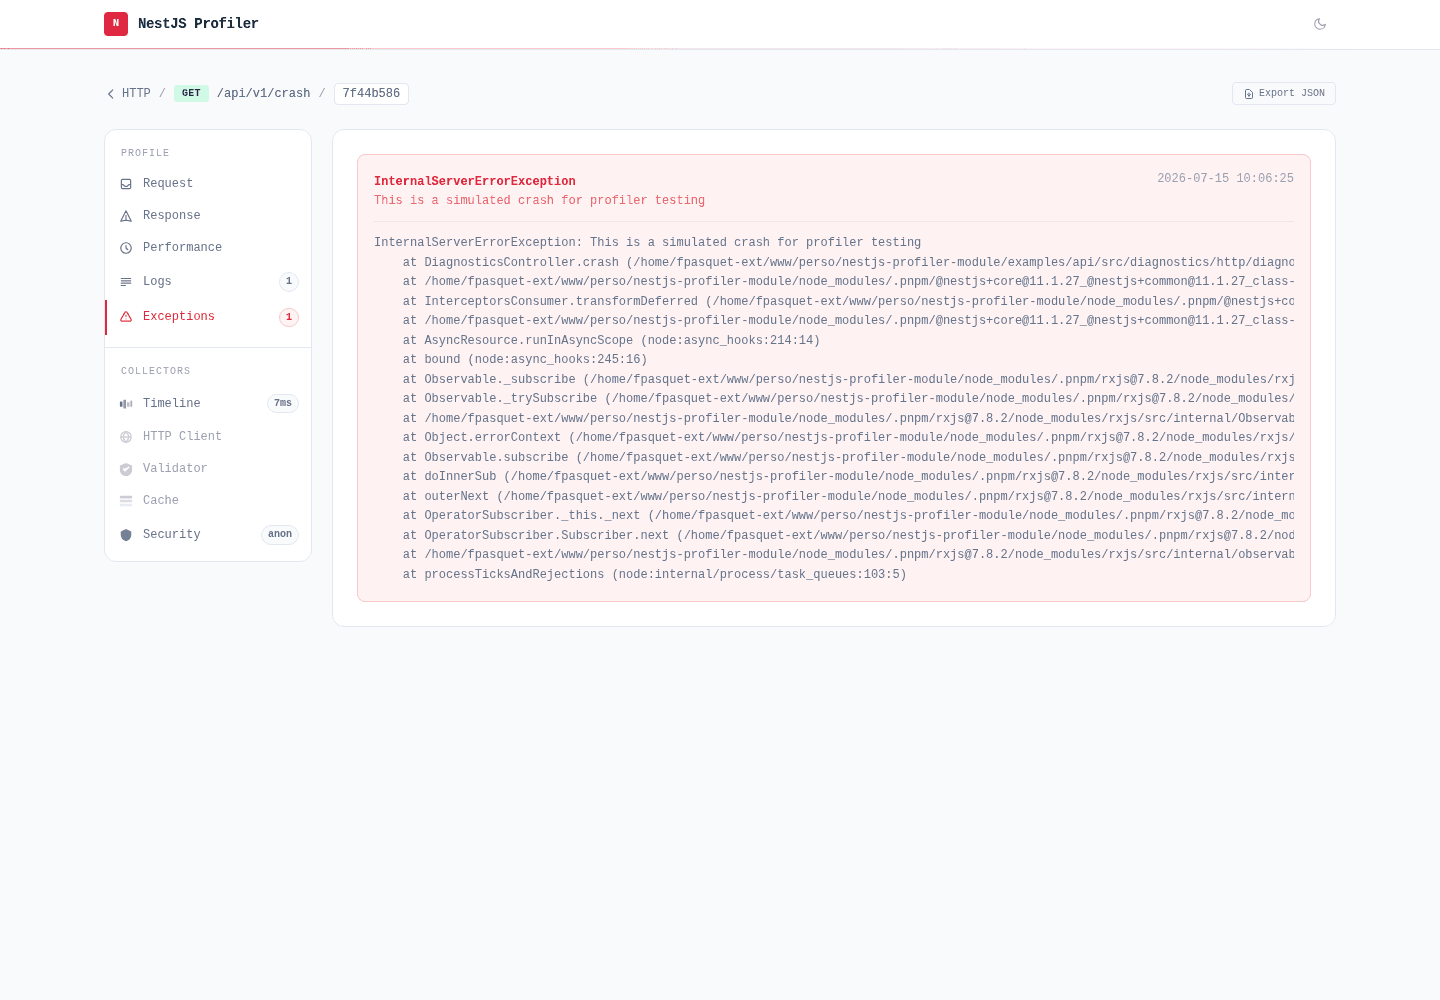Click the Validator shield-check icon

[x=126, y=469]
